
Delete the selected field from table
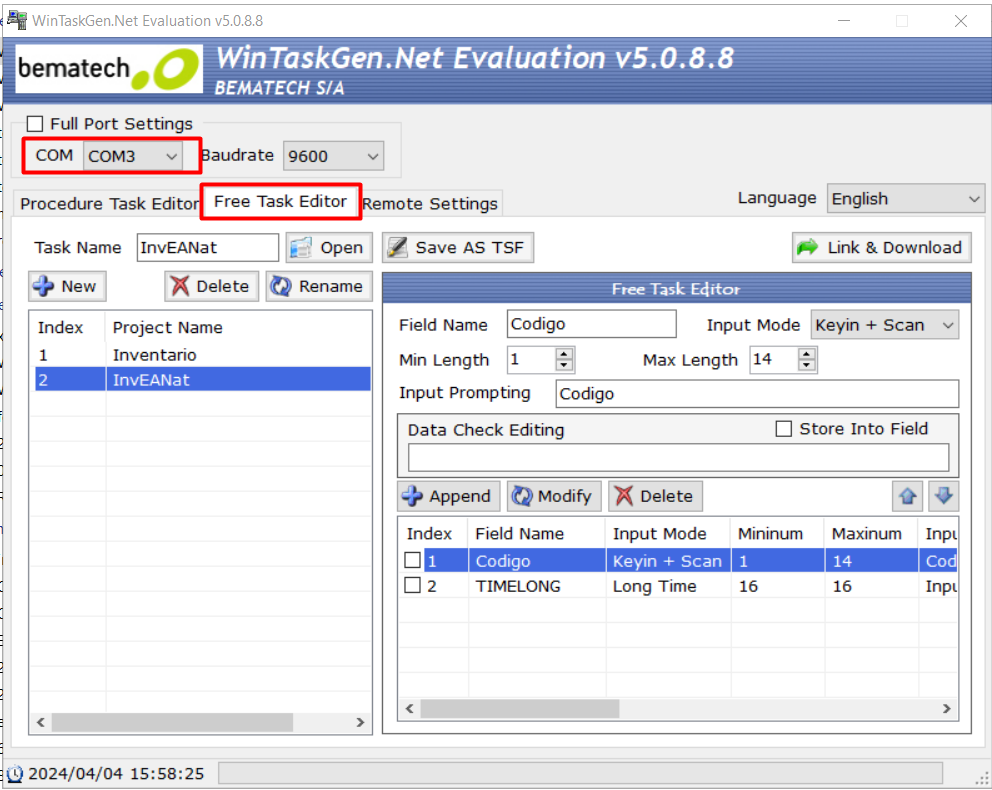tap(655, 496)
